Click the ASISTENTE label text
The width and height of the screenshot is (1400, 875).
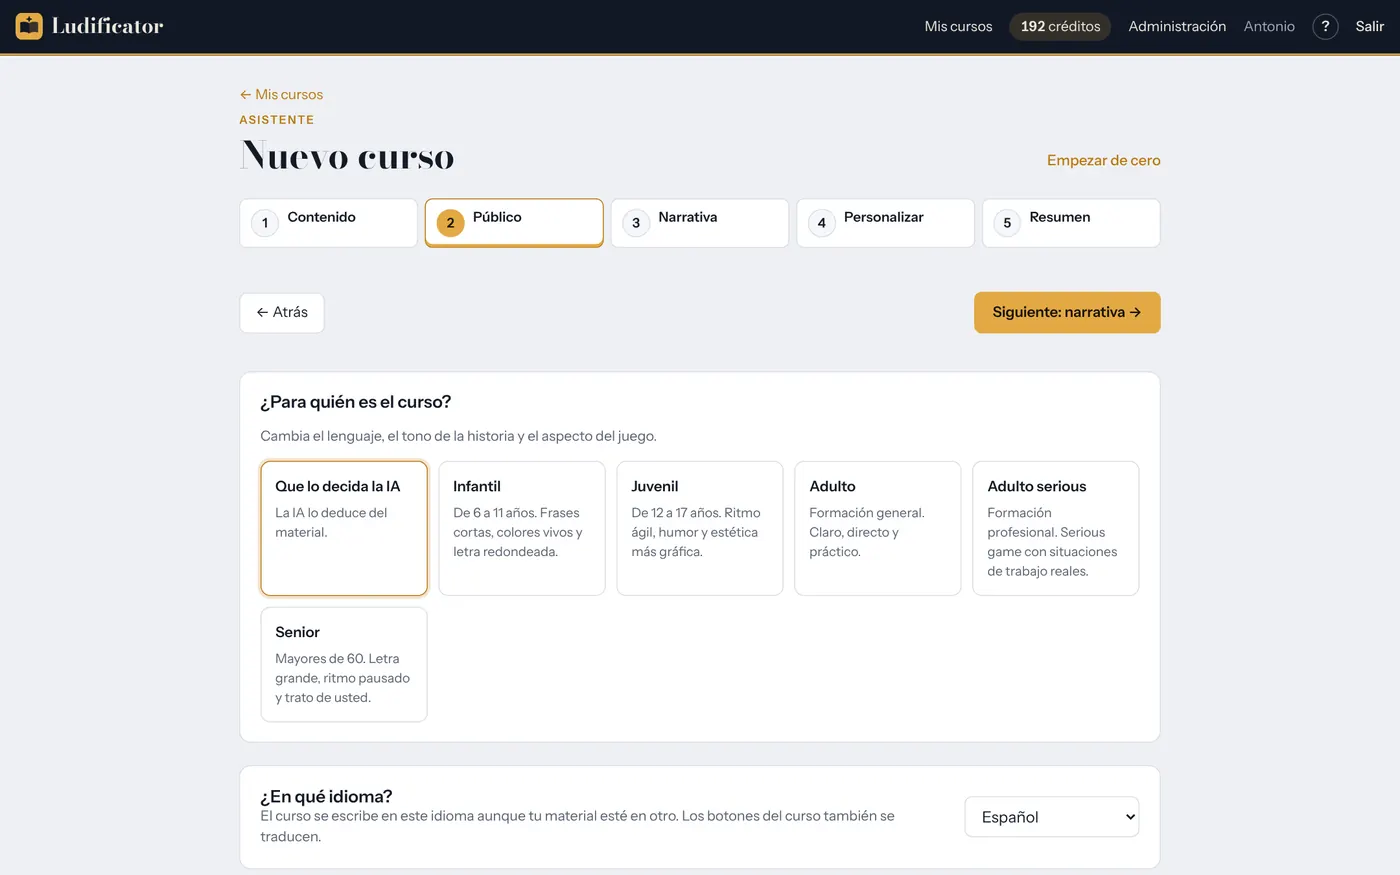277,120
